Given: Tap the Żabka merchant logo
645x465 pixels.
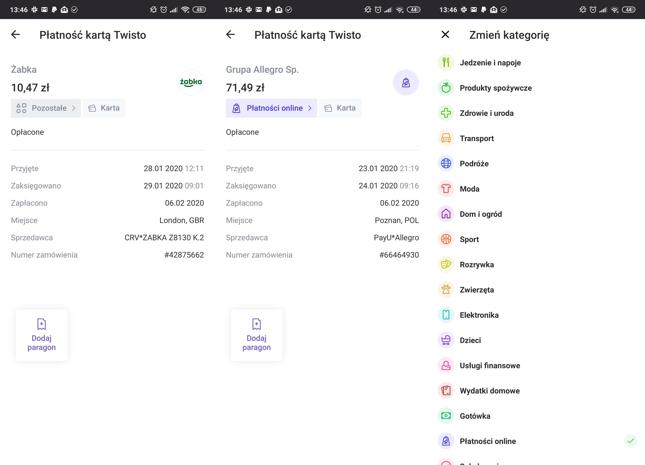Looking at the screenshot, I should 191,82.
